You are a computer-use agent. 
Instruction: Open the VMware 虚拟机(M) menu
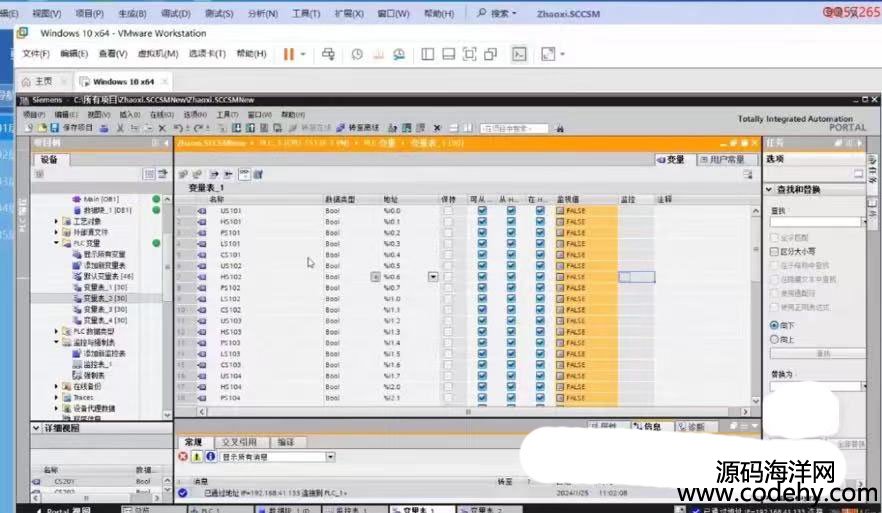[158, 53]
